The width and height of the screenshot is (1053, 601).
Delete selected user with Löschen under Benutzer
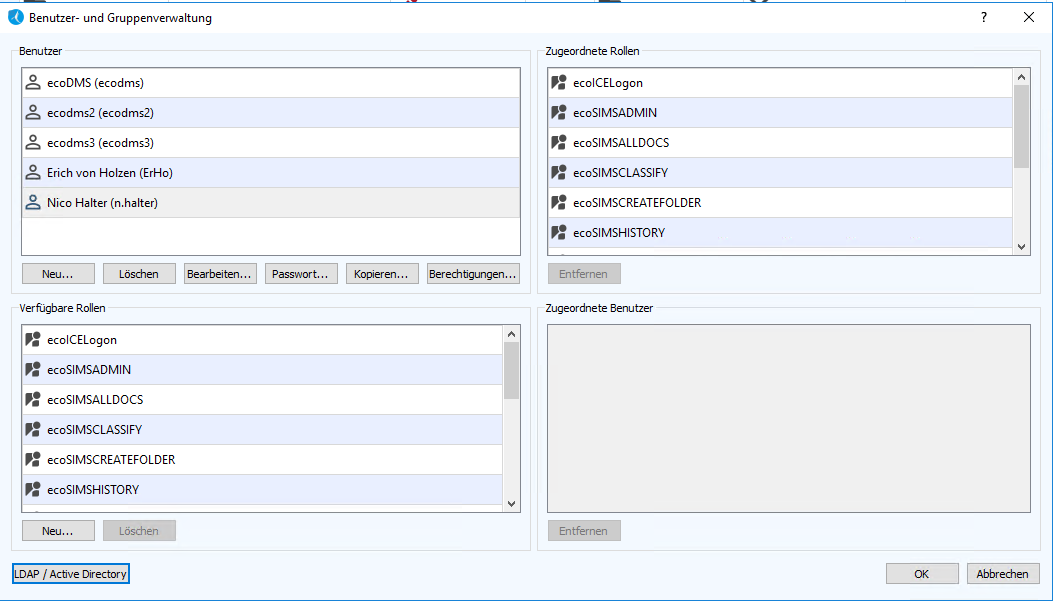(x=139, y=274)
